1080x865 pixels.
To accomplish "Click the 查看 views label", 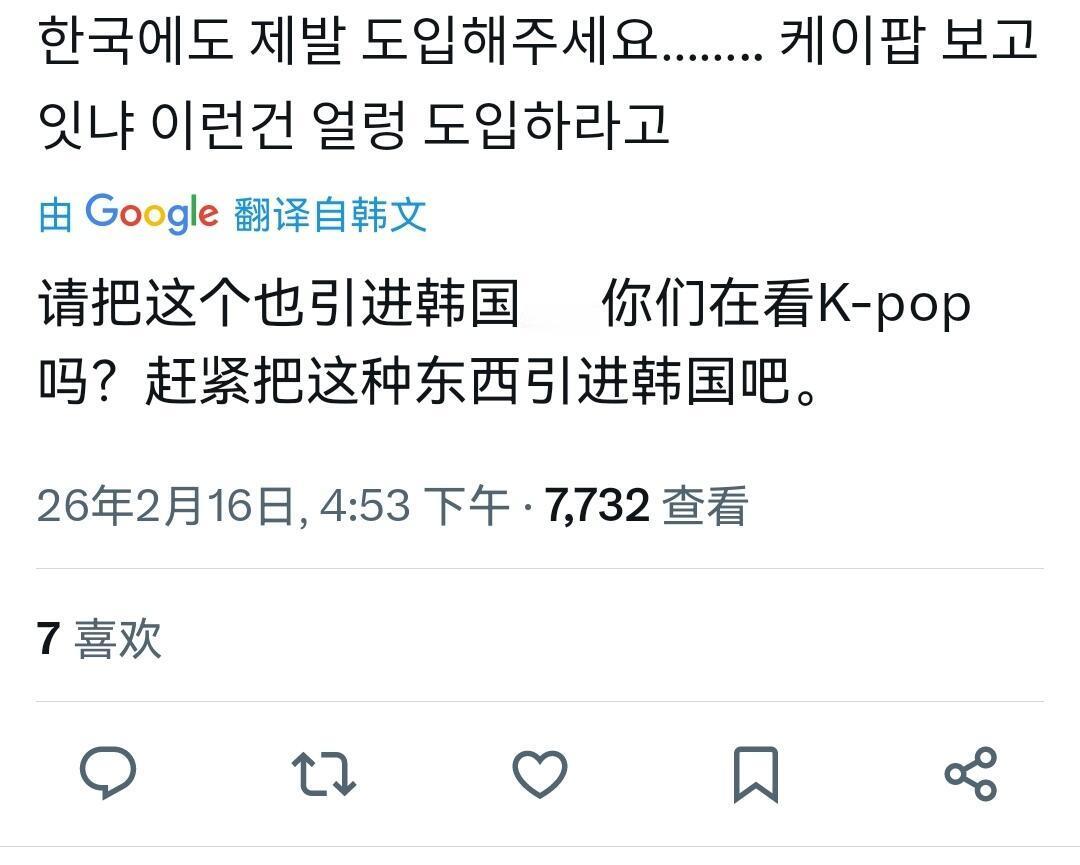I will point(705,506).
